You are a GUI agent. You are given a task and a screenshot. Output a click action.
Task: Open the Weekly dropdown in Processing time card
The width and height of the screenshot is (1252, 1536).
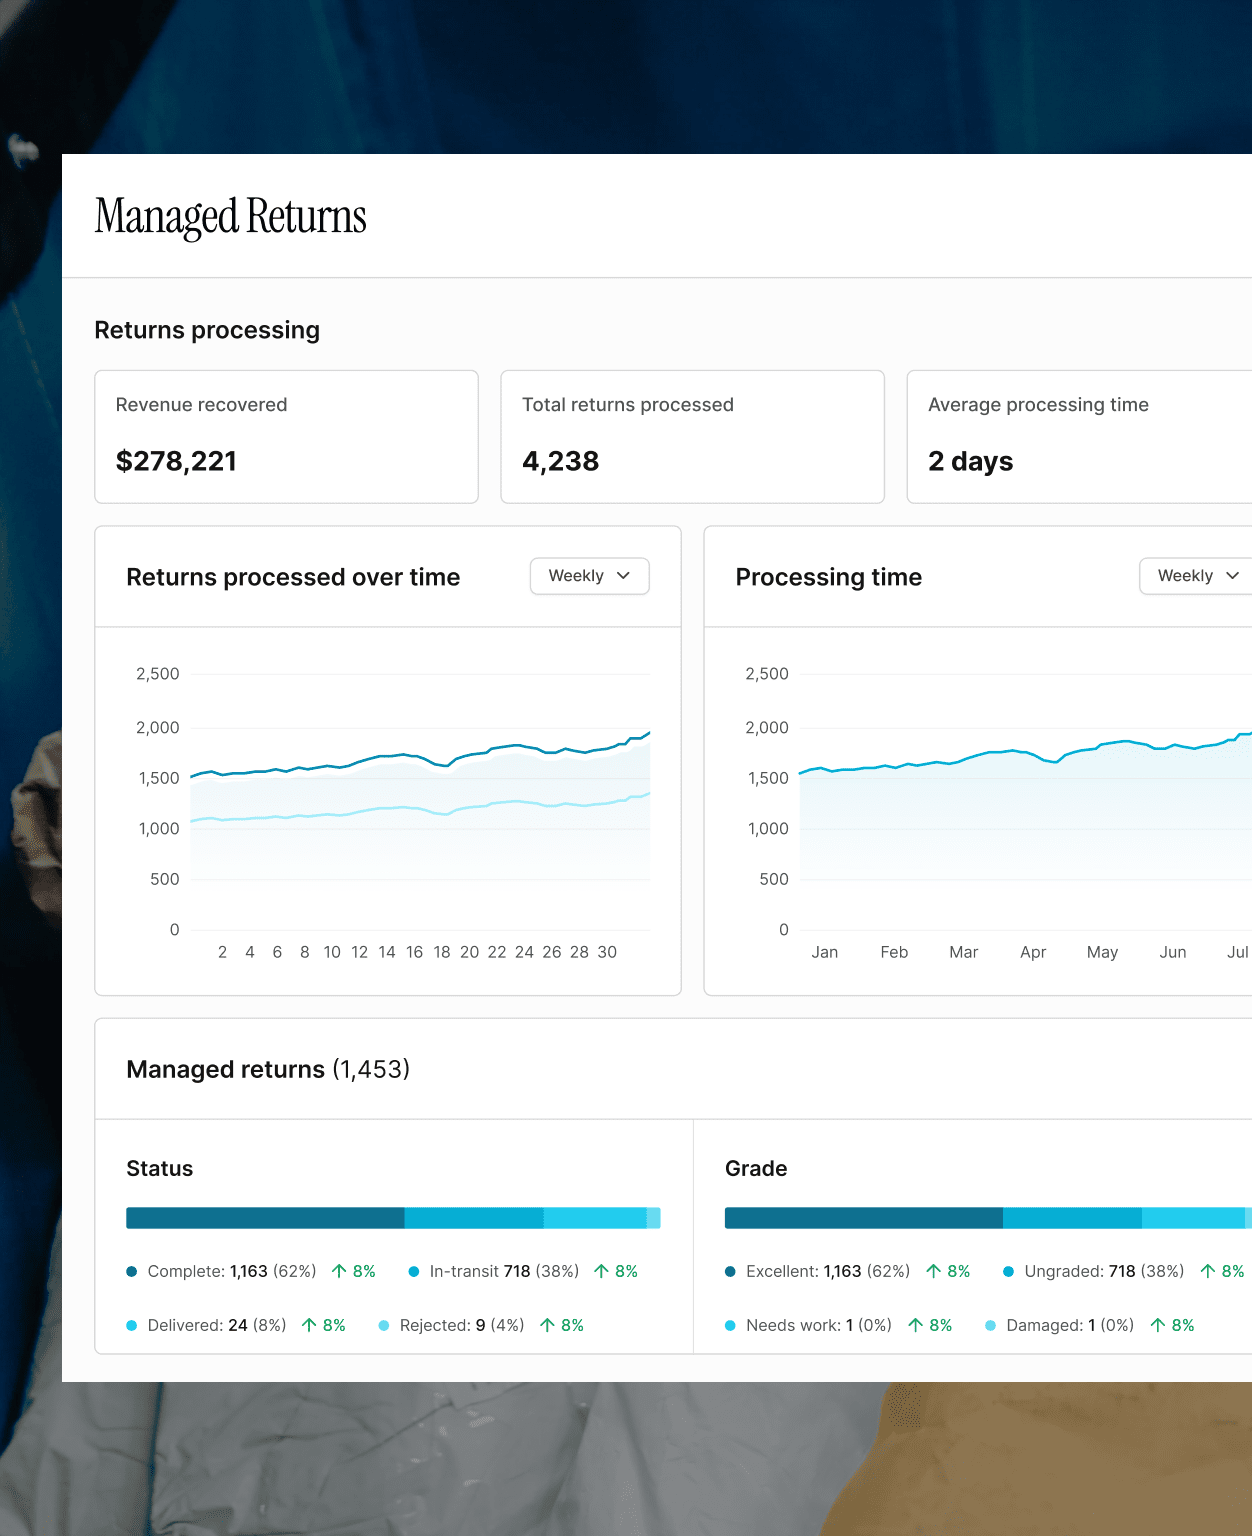click(x=1196, y=576)
